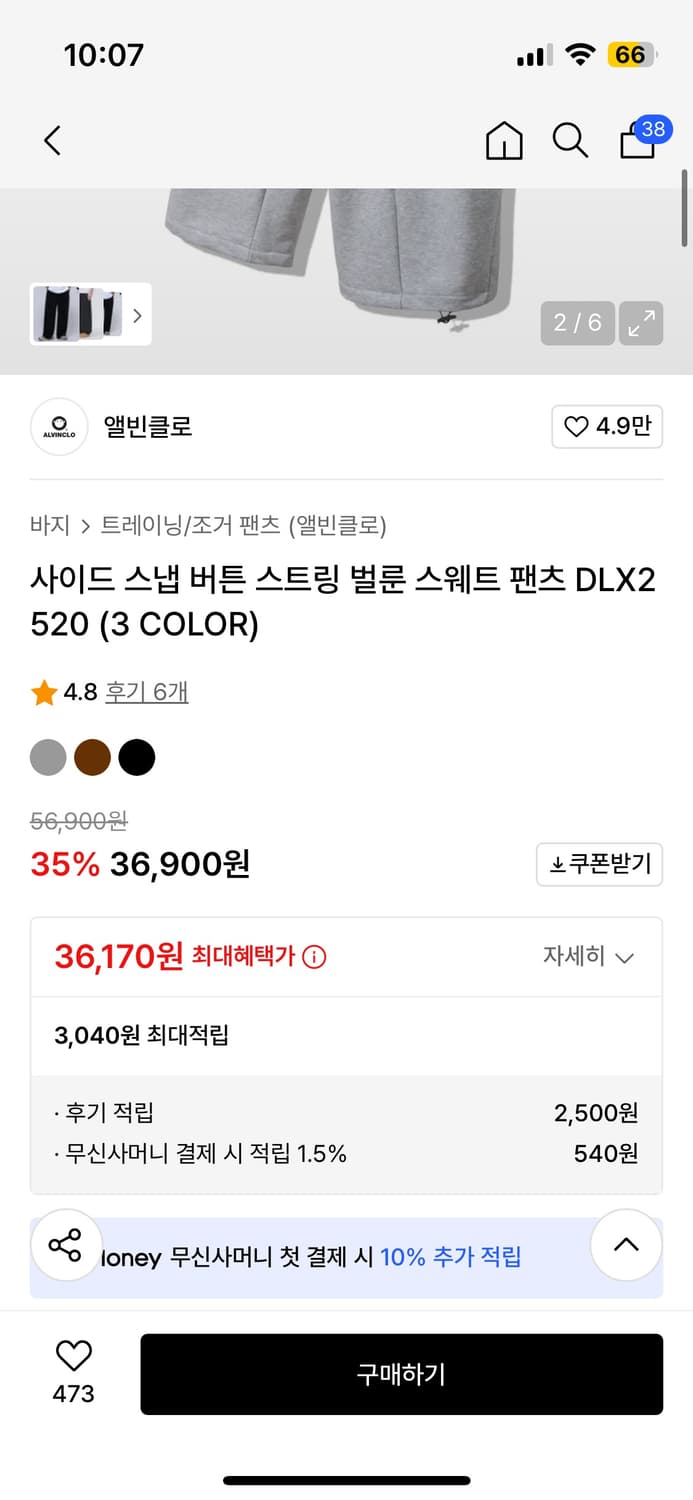Download coupons with 쿠폰받기
The width and height of the screenshot is (693, 1500).
coord(599,864)
